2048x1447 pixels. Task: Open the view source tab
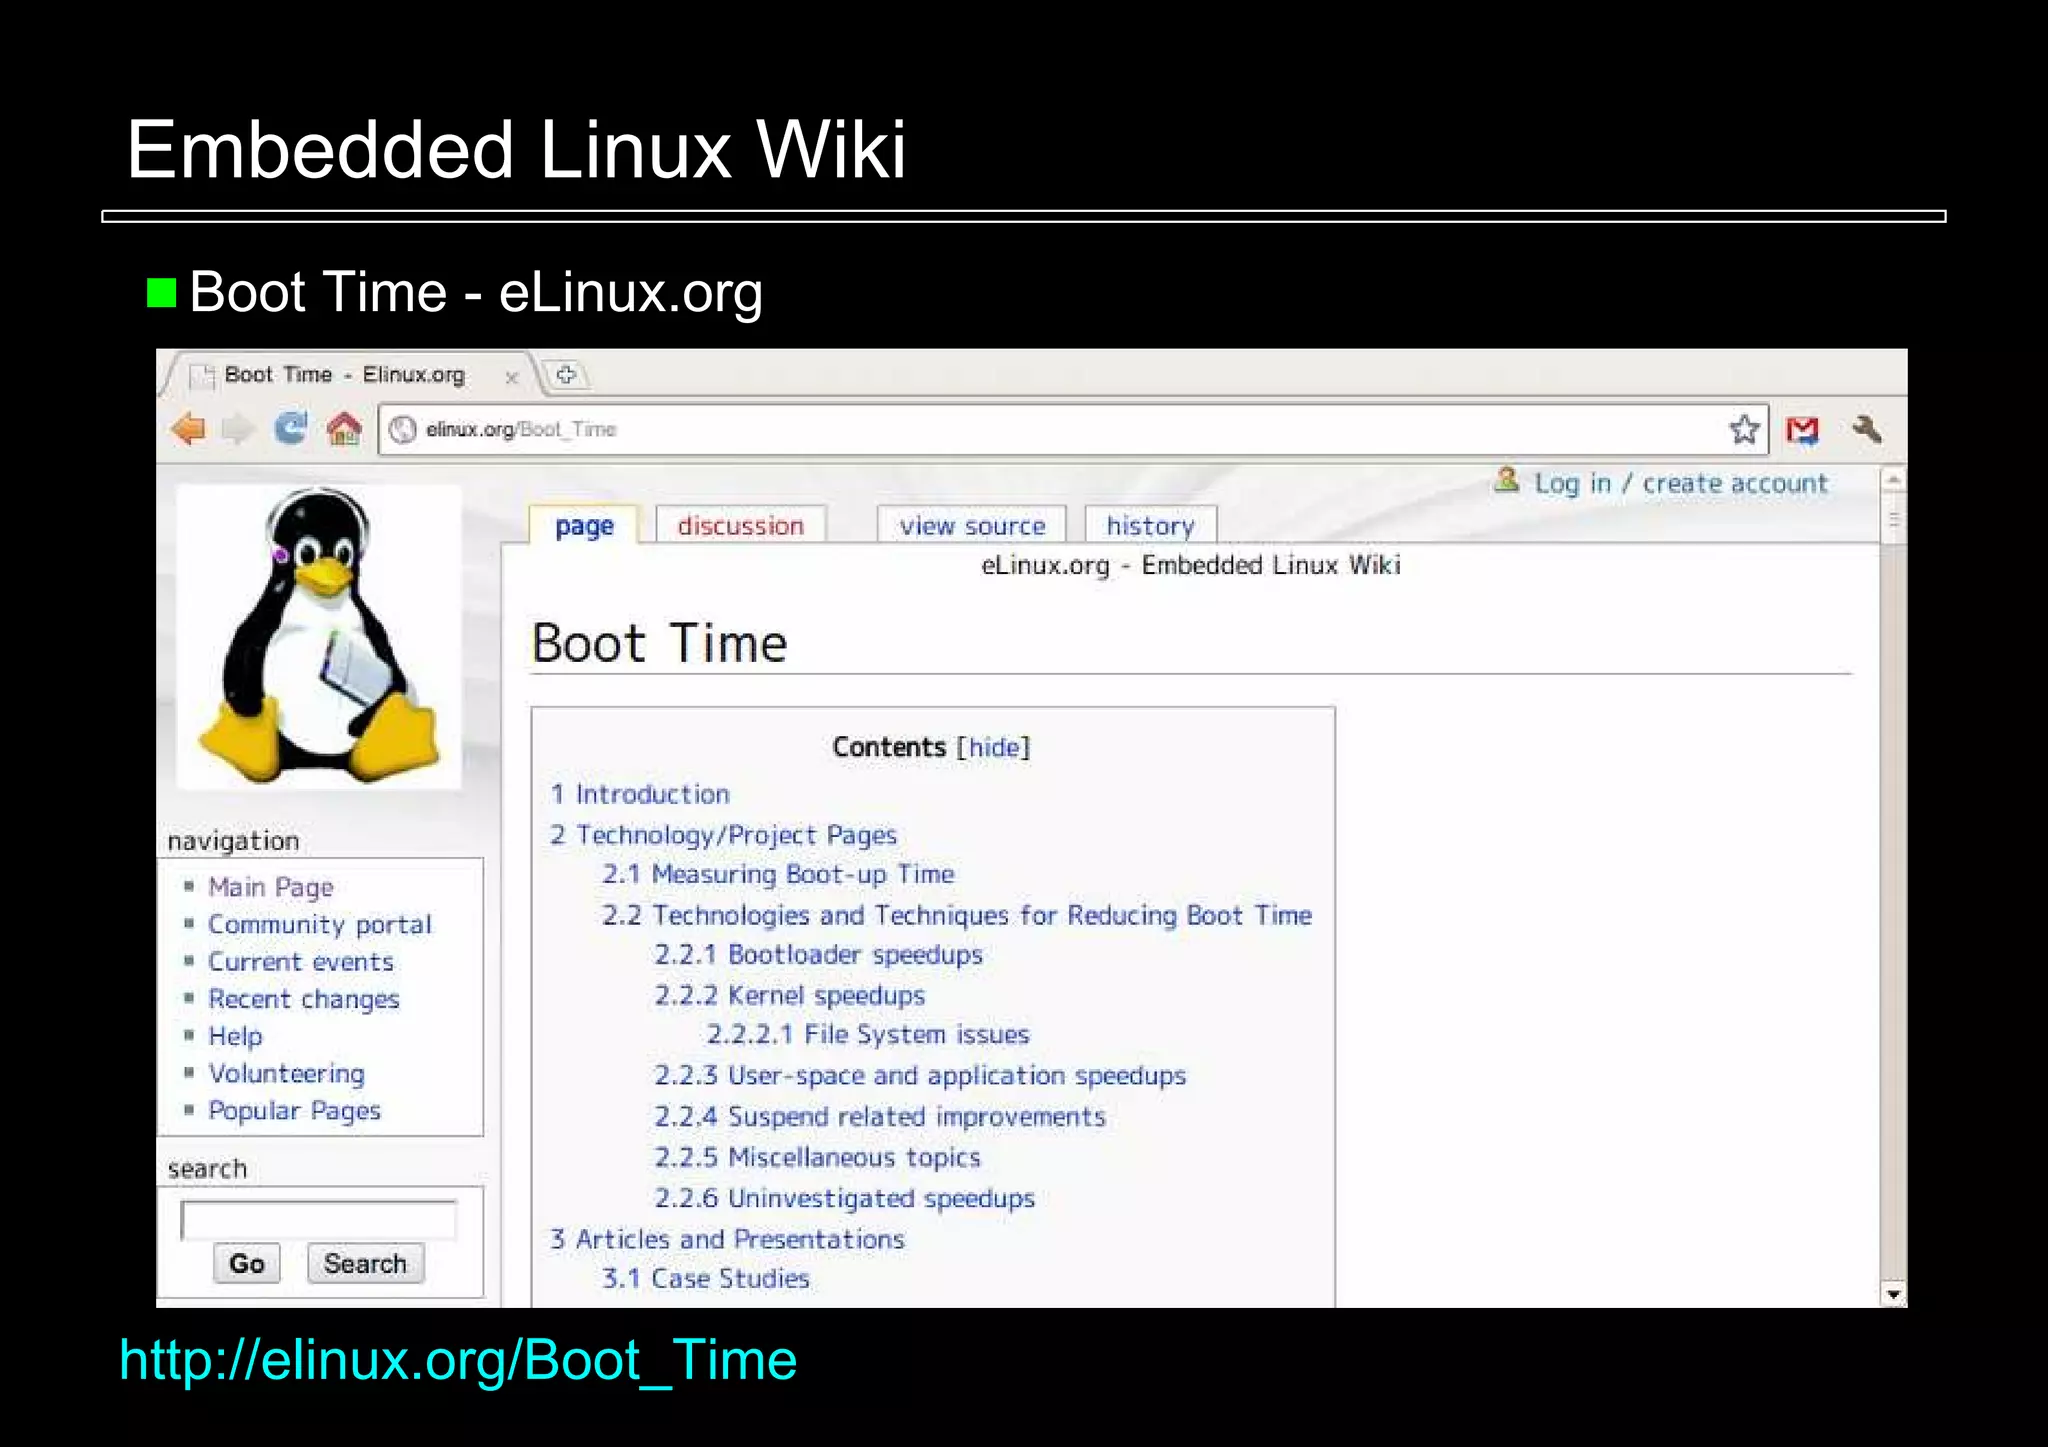pos(972,526)
